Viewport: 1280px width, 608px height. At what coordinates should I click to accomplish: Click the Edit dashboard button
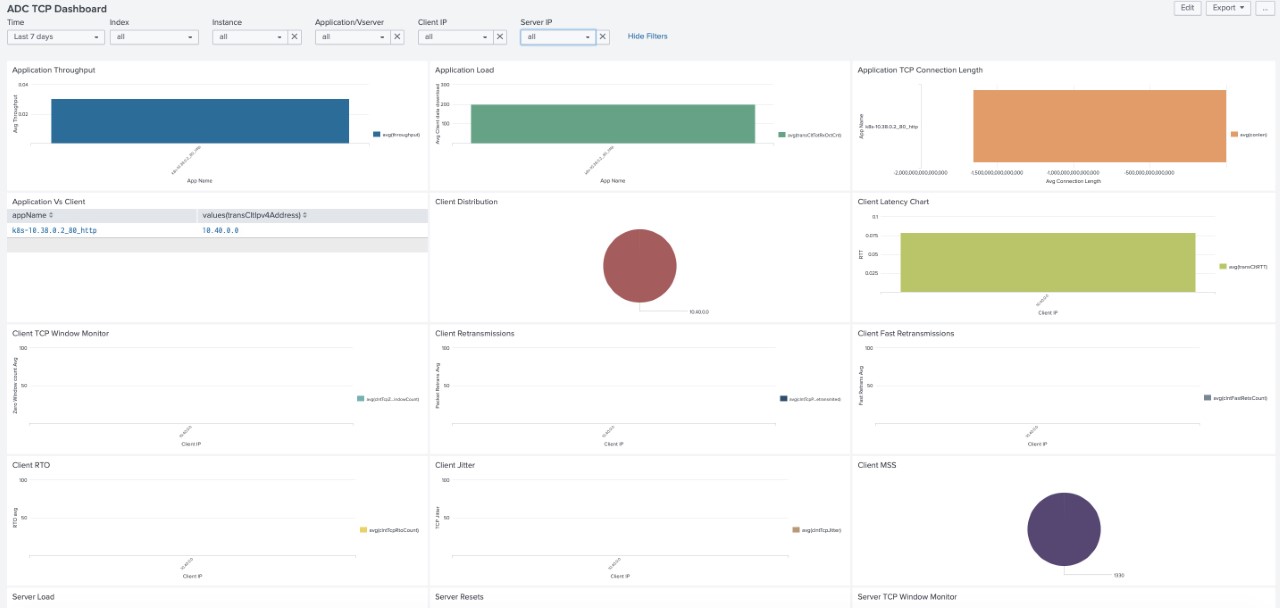[1187, 8]
